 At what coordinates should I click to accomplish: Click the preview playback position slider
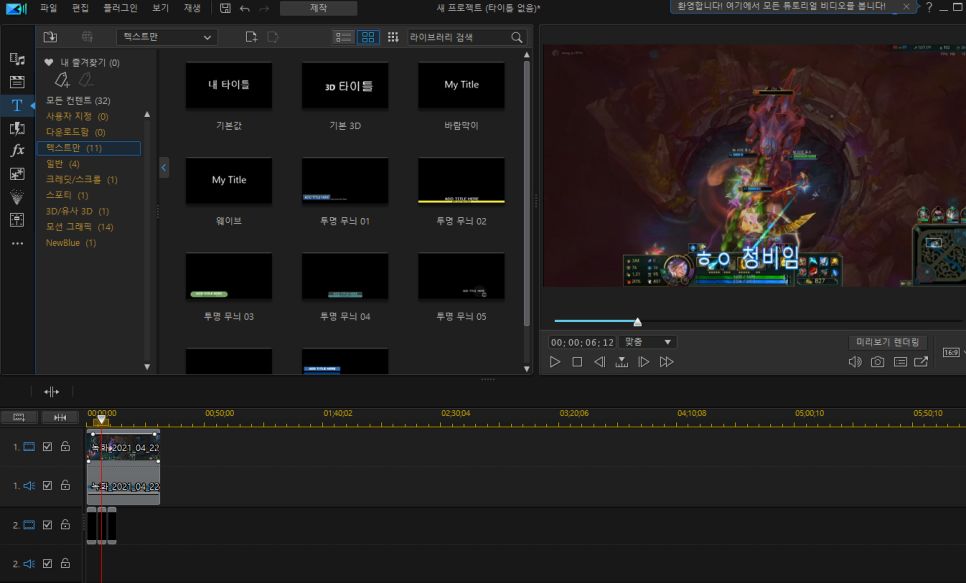coord(758,321)
